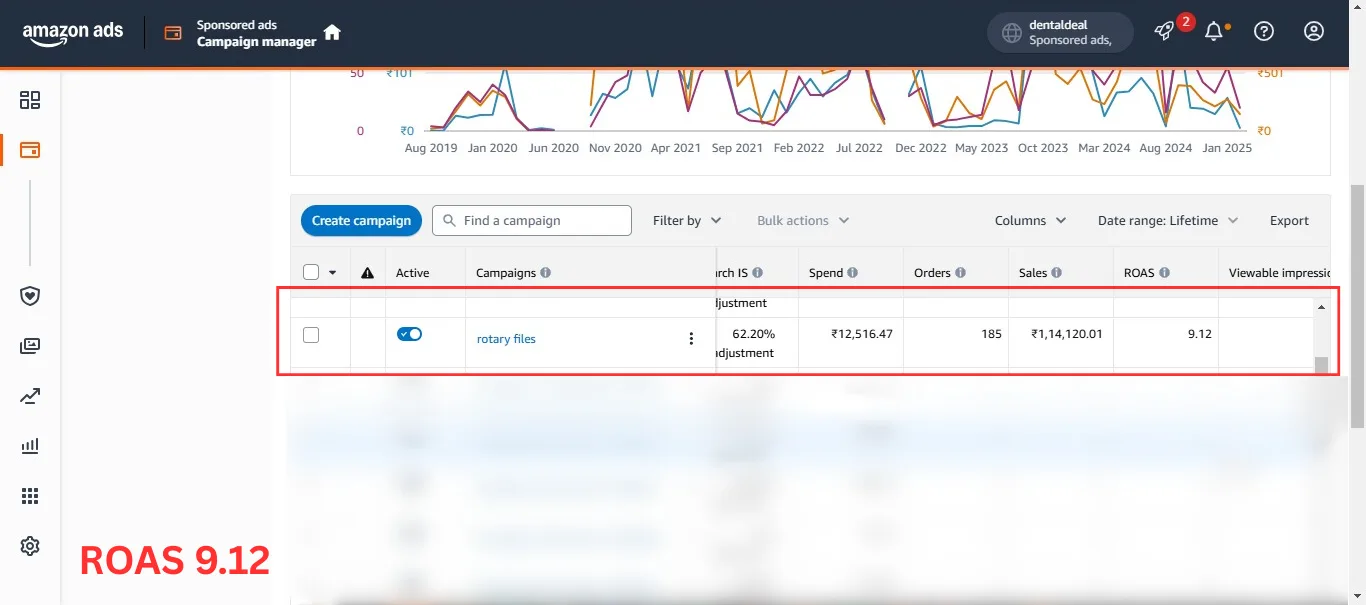
Task: Open the arrow next to the select-all checkbox
Action: coord(332,273)
